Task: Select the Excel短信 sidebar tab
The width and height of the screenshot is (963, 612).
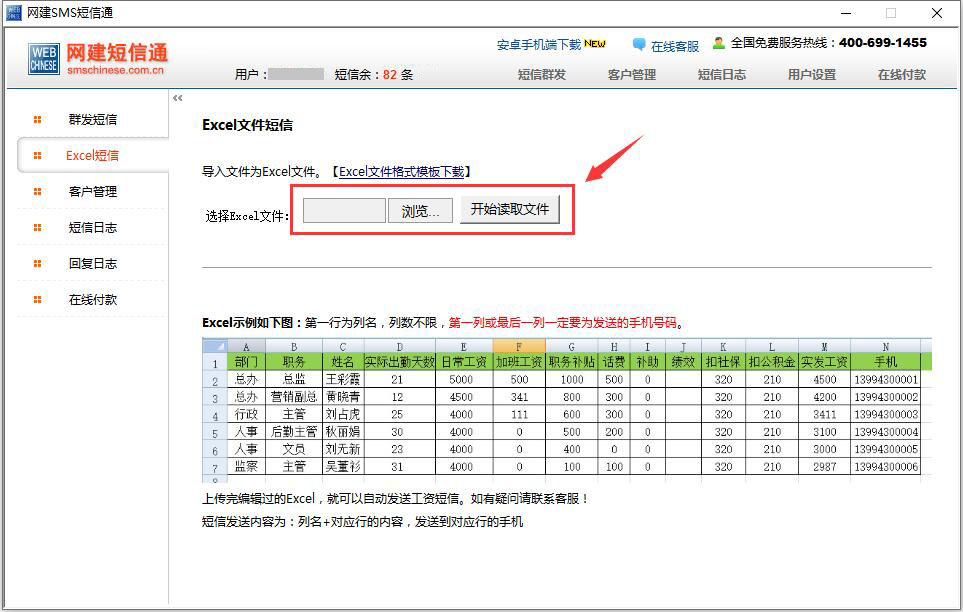Action: click(x=92, y=156)
